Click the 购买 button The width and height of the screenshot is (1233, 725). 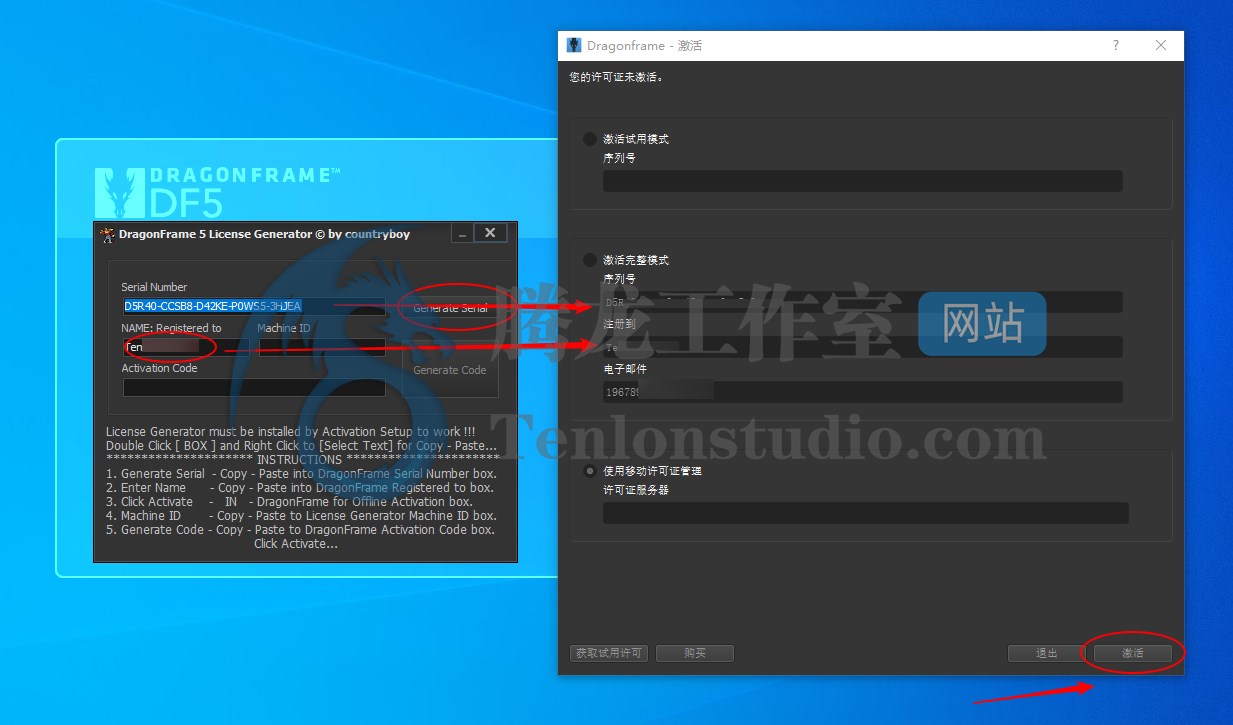tap(695, 653)
